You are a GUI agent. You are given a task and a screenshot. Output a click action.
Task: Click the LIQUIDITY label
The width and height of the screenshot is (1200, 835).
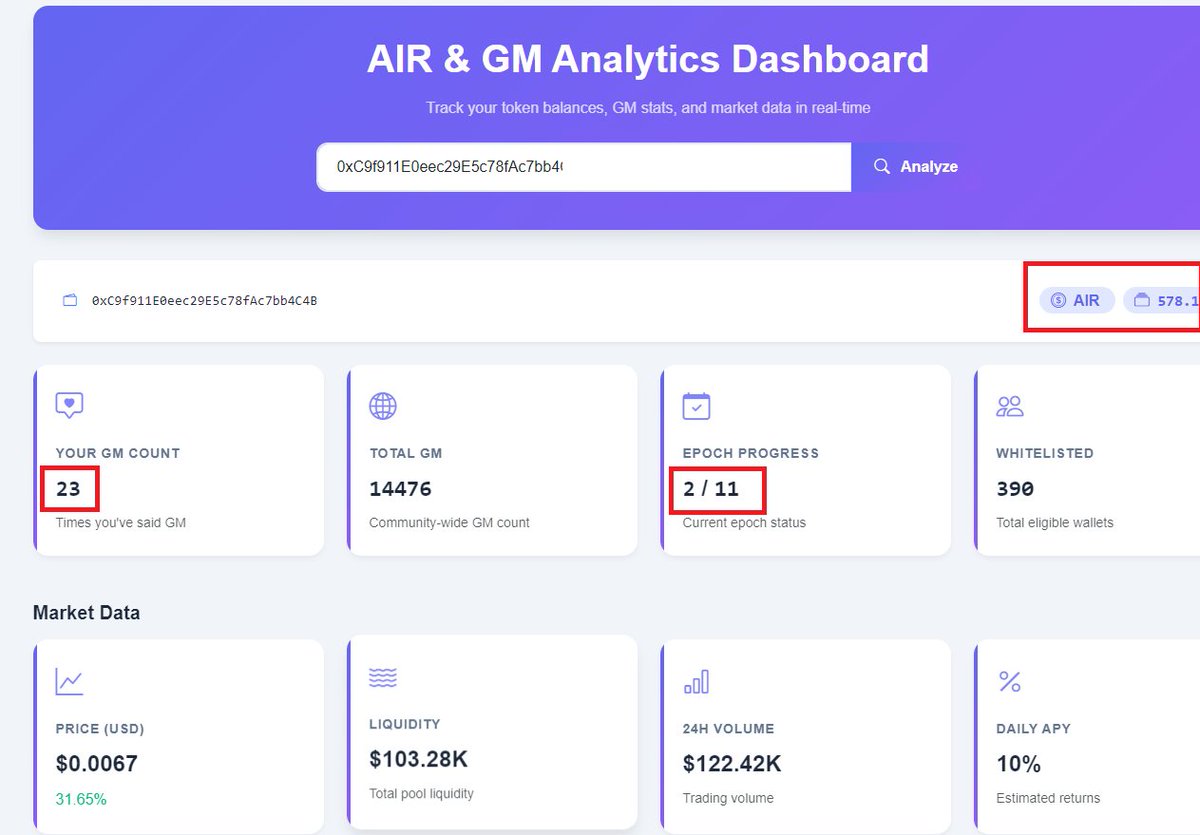(405, 724)
